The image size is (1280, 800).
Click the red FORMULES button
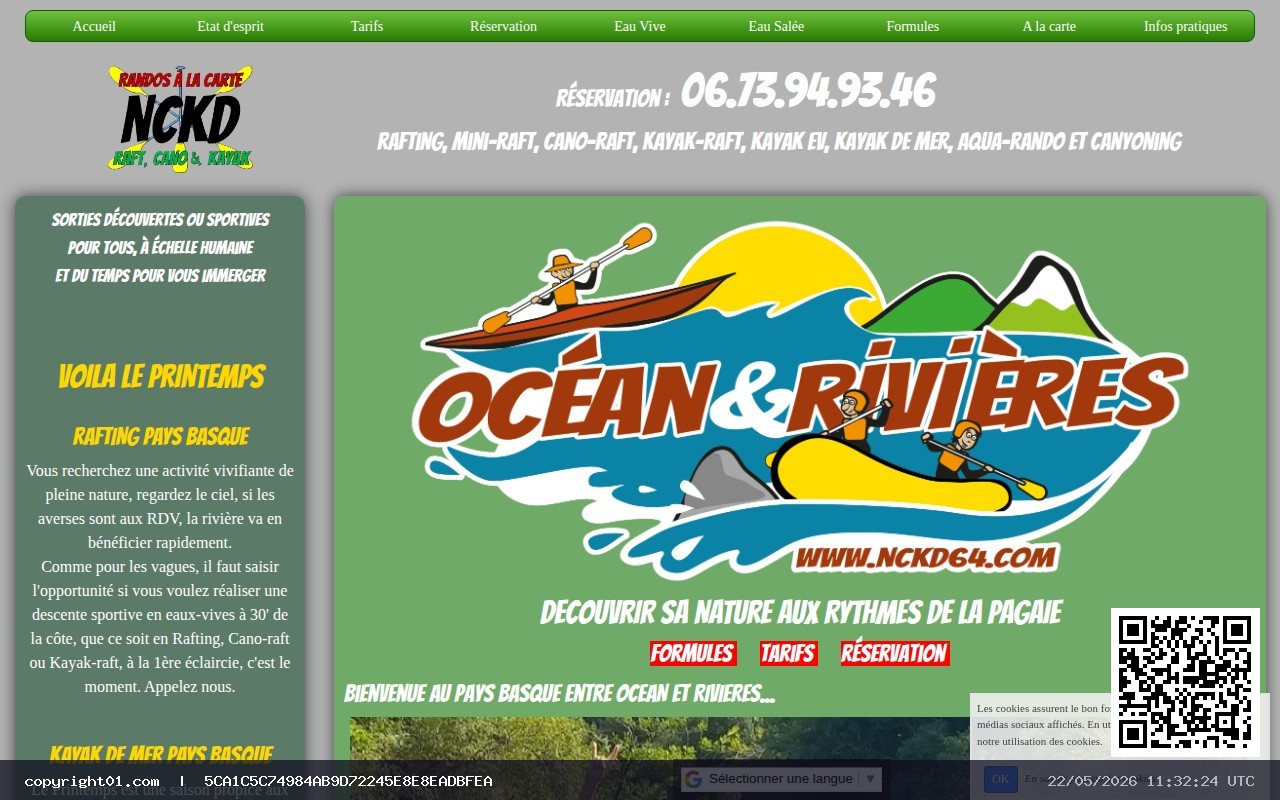tap(693, 654)
